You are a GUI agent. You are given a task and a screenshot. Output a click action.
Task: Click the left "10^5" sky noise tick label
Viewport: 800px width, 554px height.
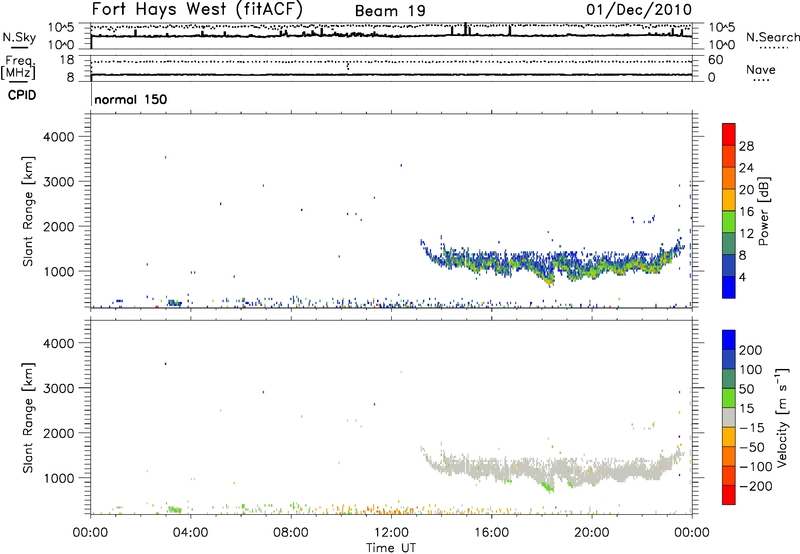pyautogui.click(x=61, y=27)
